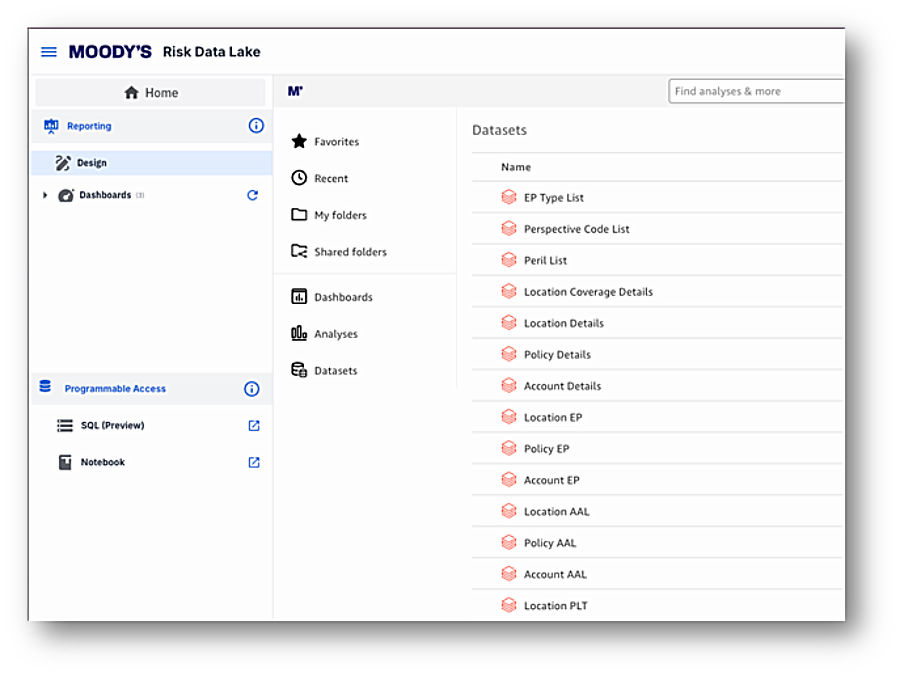Focus the Find analyses & more search field
This screenshot has height=676, width=900.
757,91
